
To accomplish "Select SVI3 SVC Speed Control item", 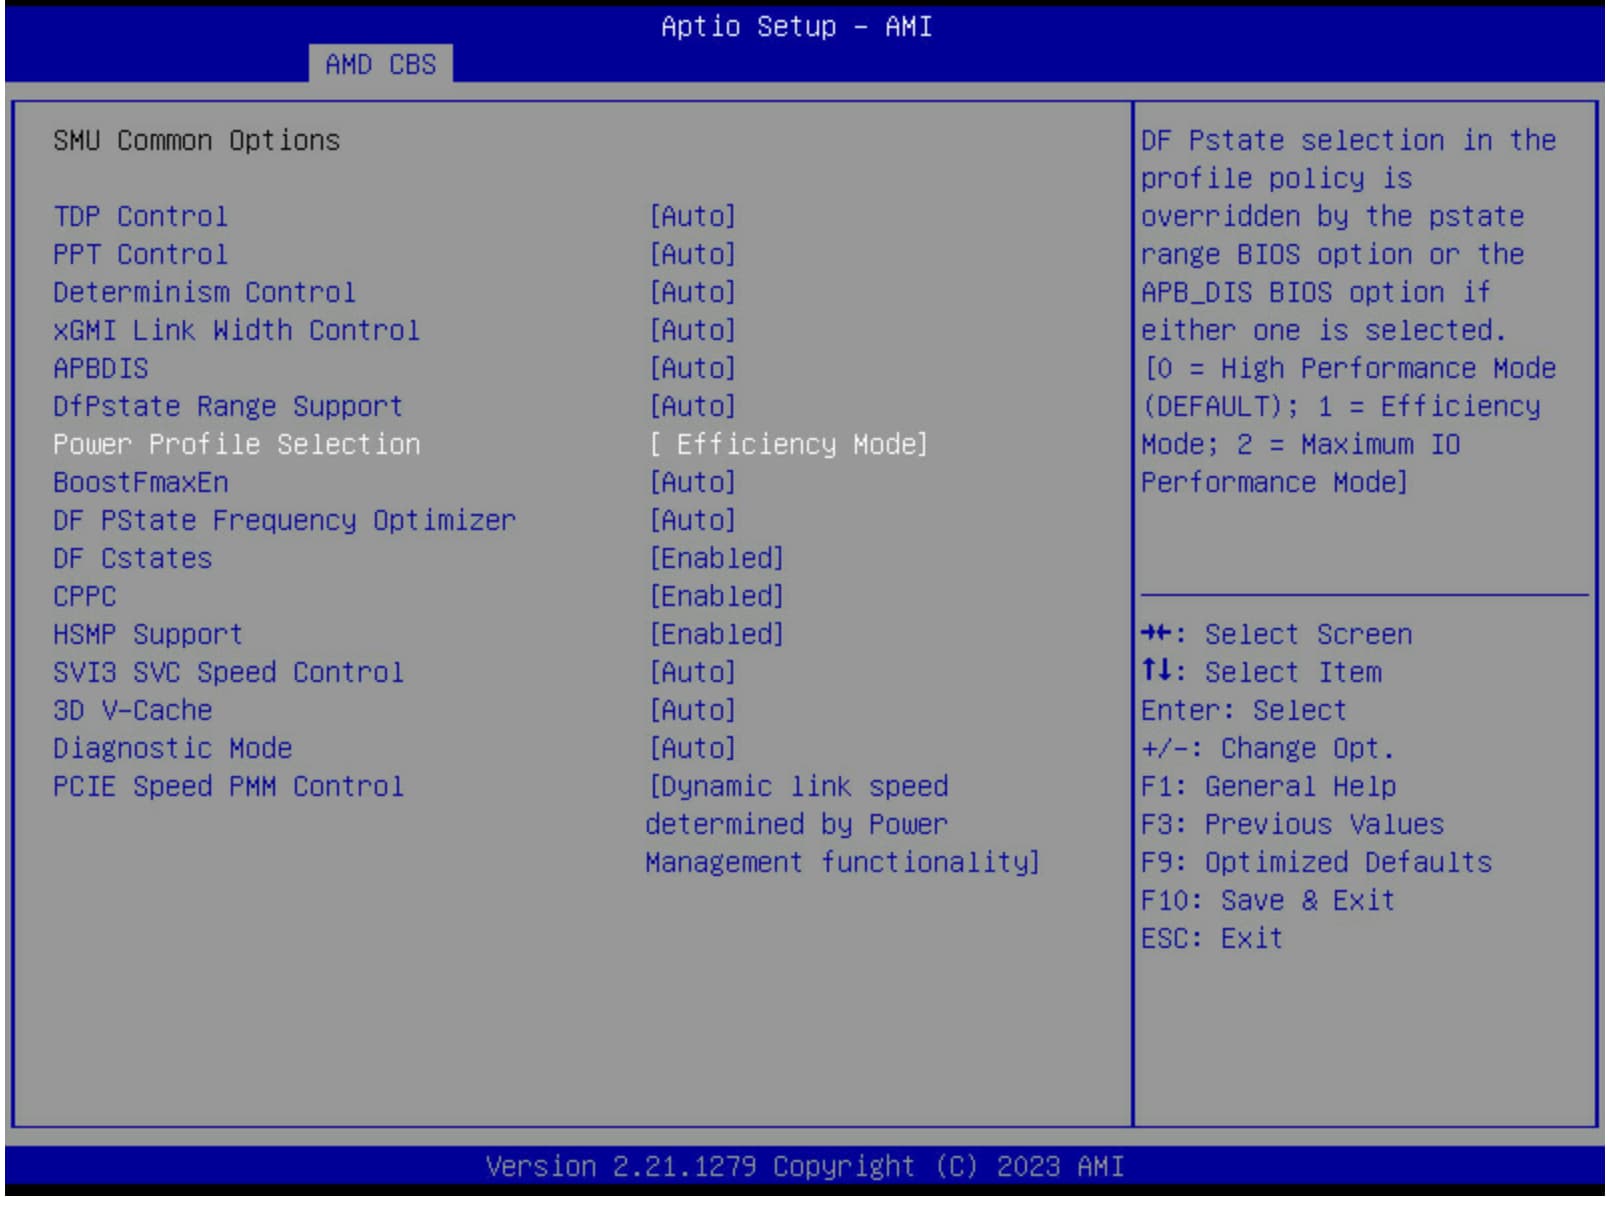I will (228, 673).
